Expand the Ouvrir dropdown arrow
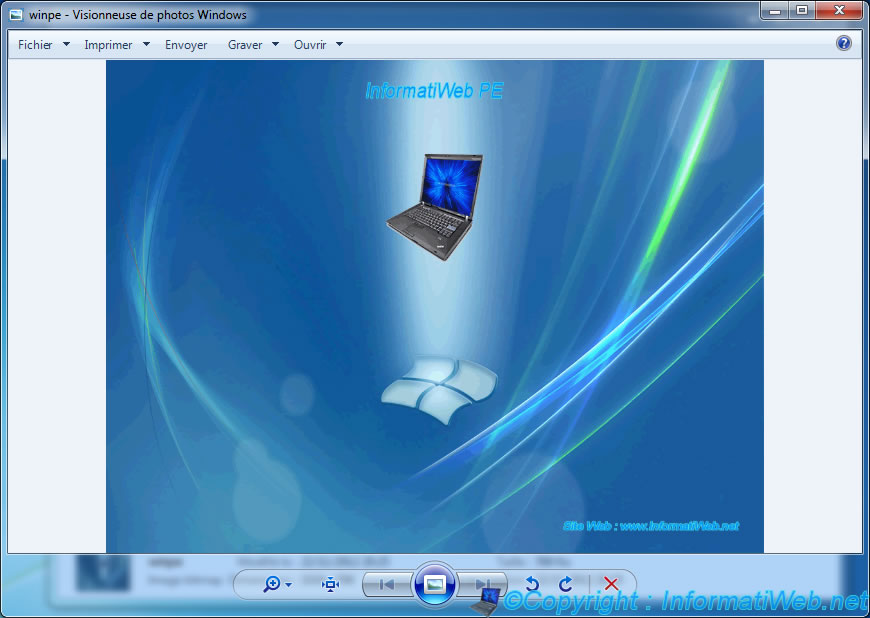The width and height of the screenshot is (870, 618). 337,44
